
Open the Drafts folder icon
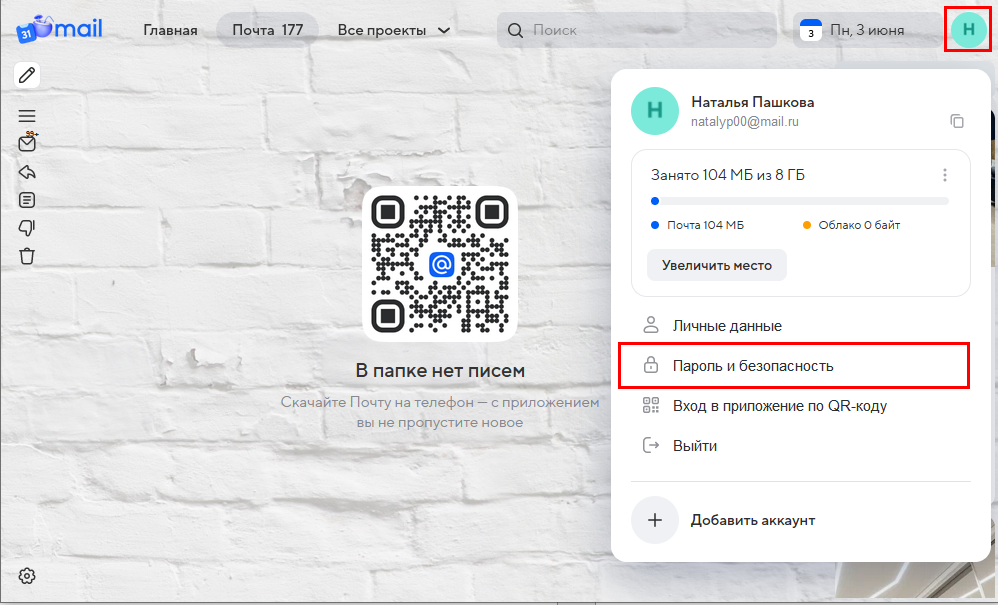tap(27, 200)
